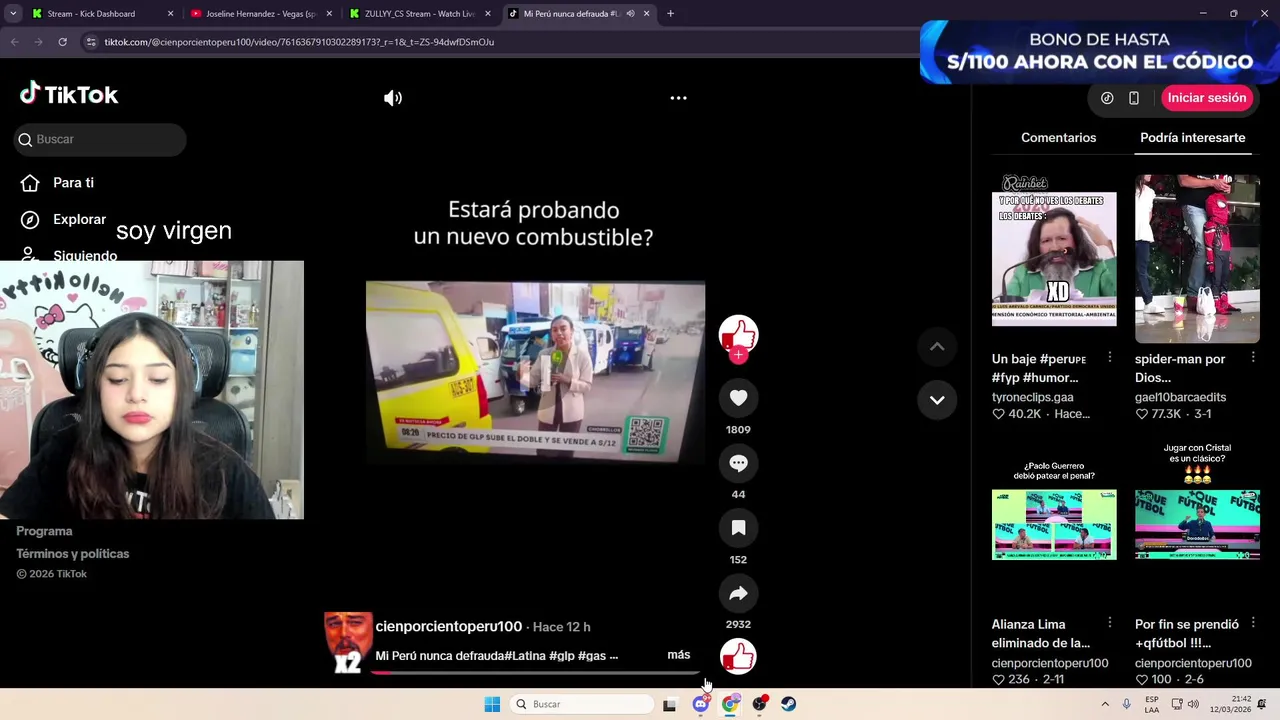Click the BONO DE HASTA banner
The height and width of the screenshot is (720, 1280).
[x=1099, y=52]
